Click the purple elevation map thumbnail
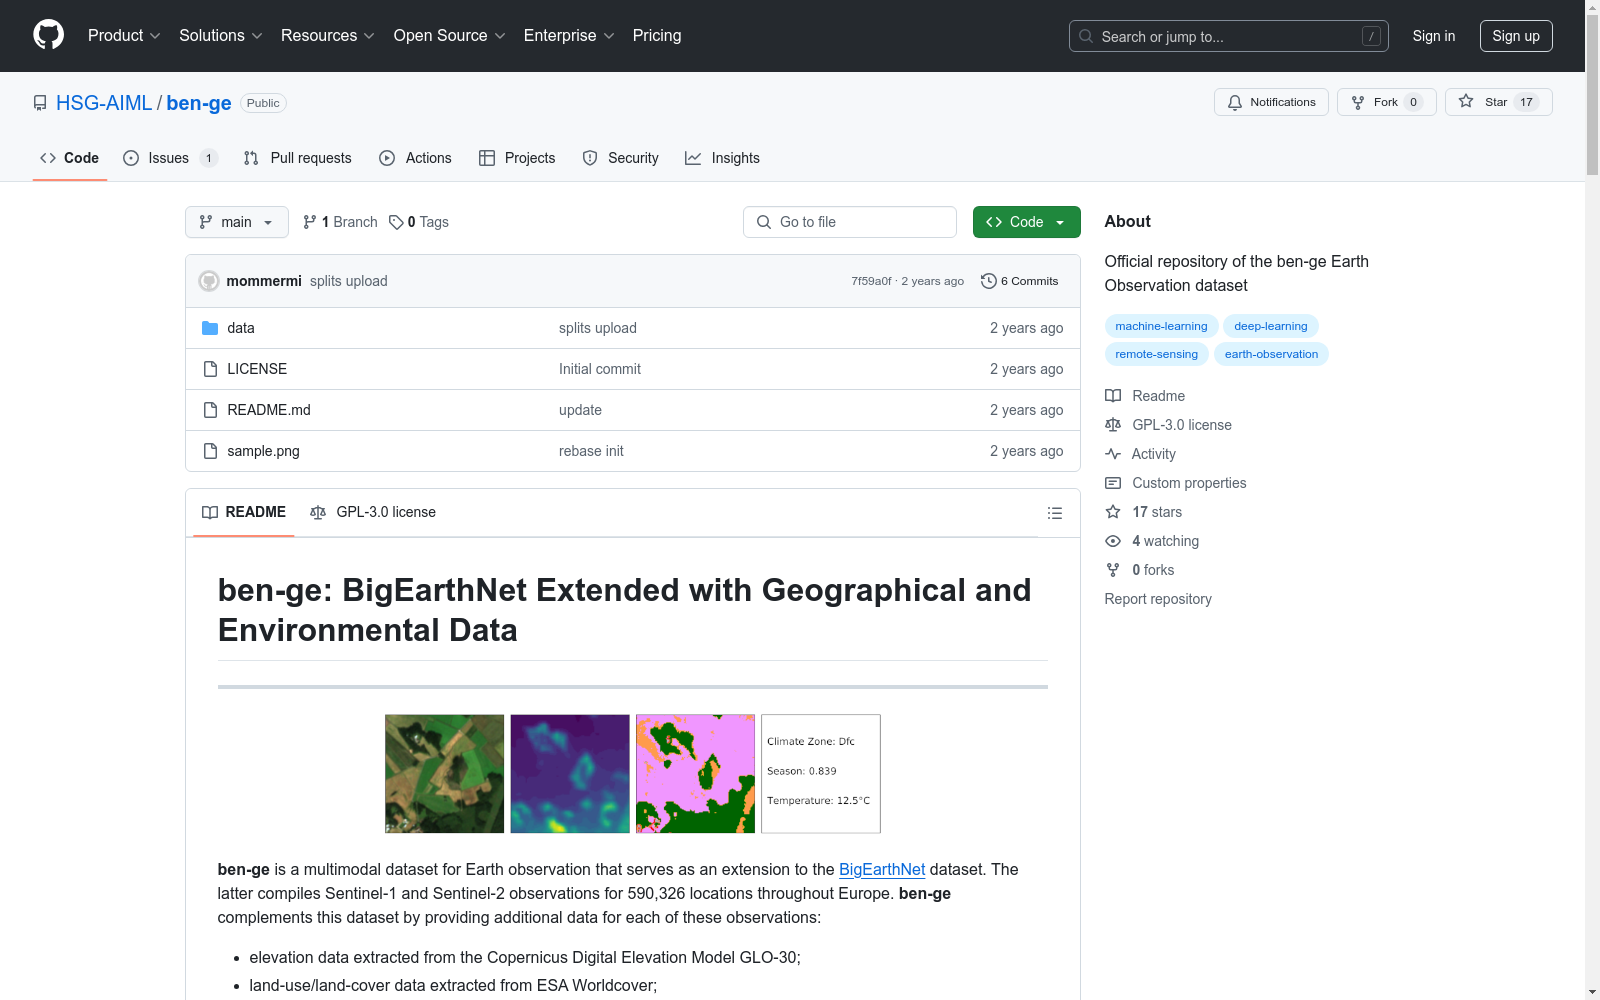This screenshot has height=1000, width=1600. 570,774
